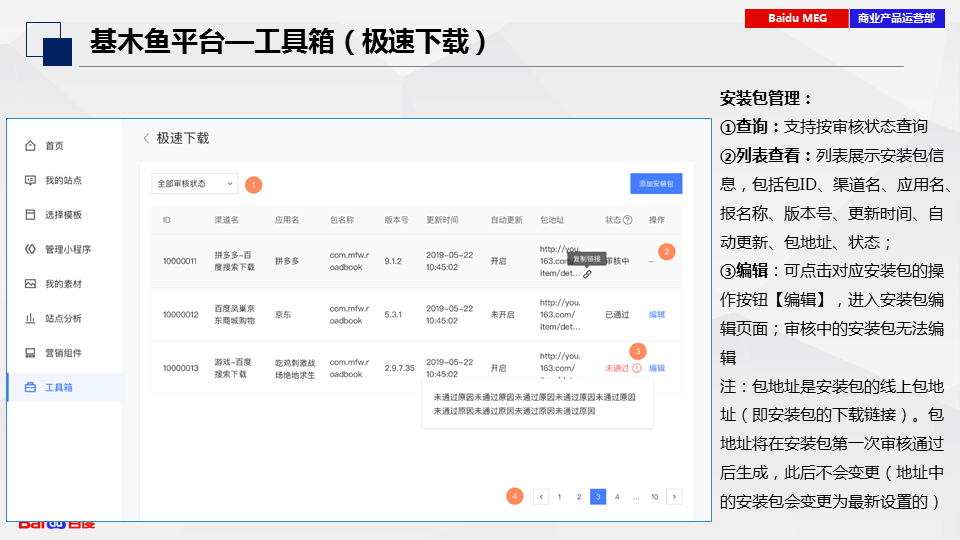The image size is (960, 540).
Task: Select the highlighted page 3
Action: tap(598, 497)
